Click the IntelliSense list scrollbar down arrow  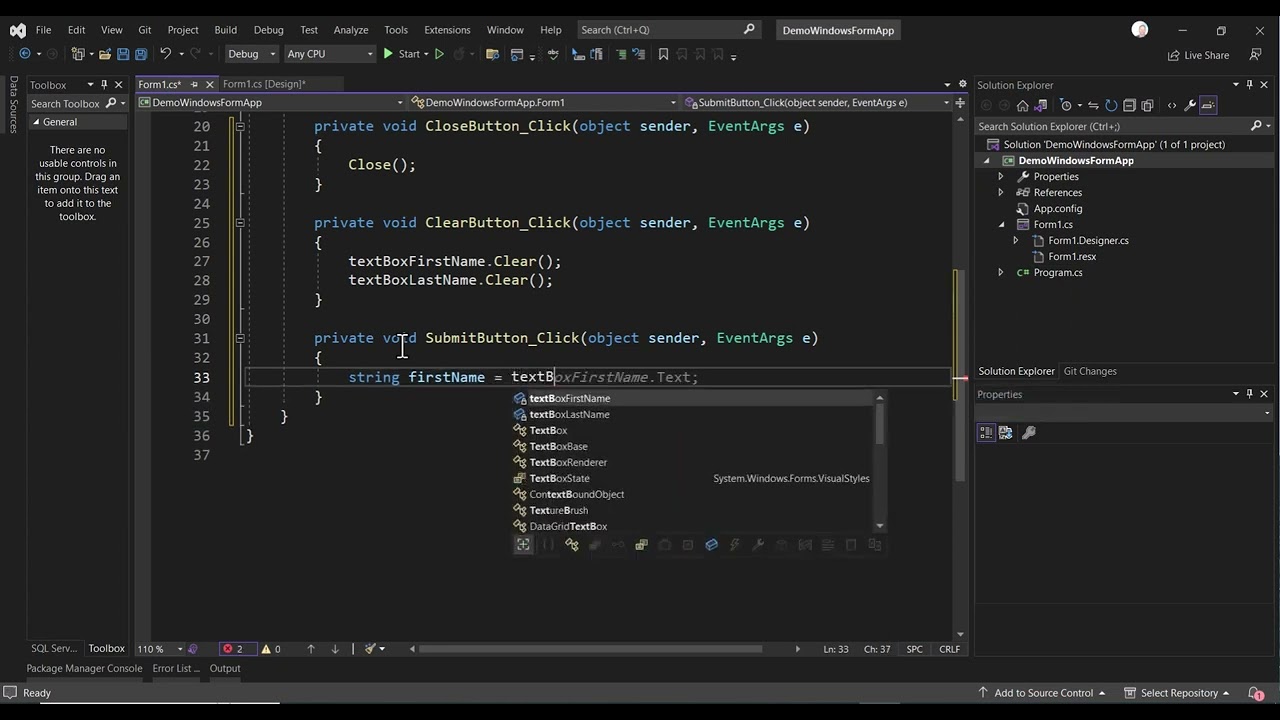[x=880, y=526]
